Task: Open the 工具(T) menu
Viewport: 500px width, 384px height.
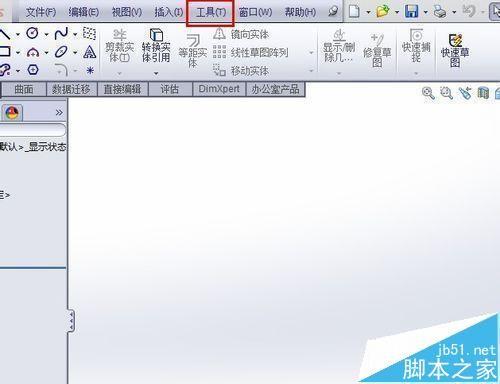Action: (x=211, y=13)
